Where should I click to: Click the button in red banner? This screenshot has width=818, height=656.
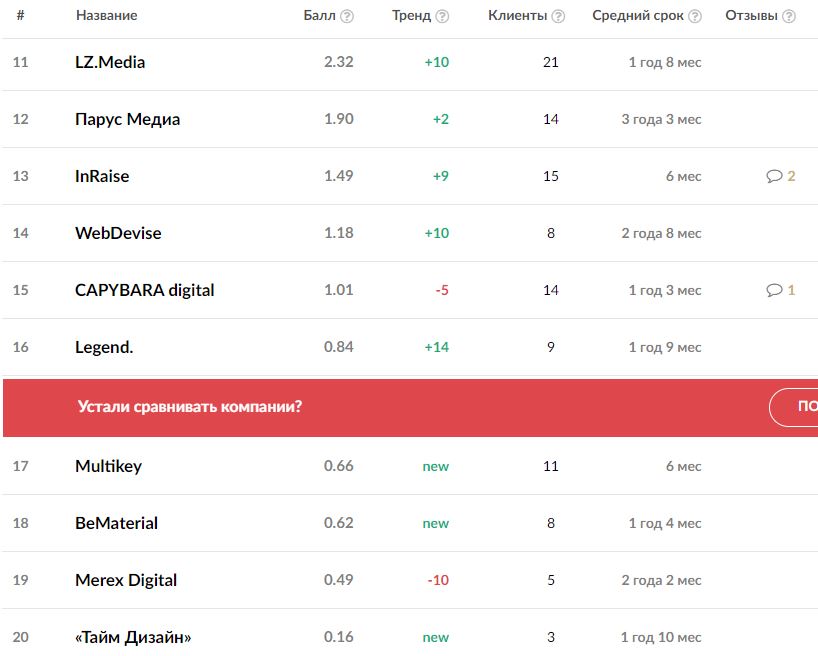pos(794,407)
